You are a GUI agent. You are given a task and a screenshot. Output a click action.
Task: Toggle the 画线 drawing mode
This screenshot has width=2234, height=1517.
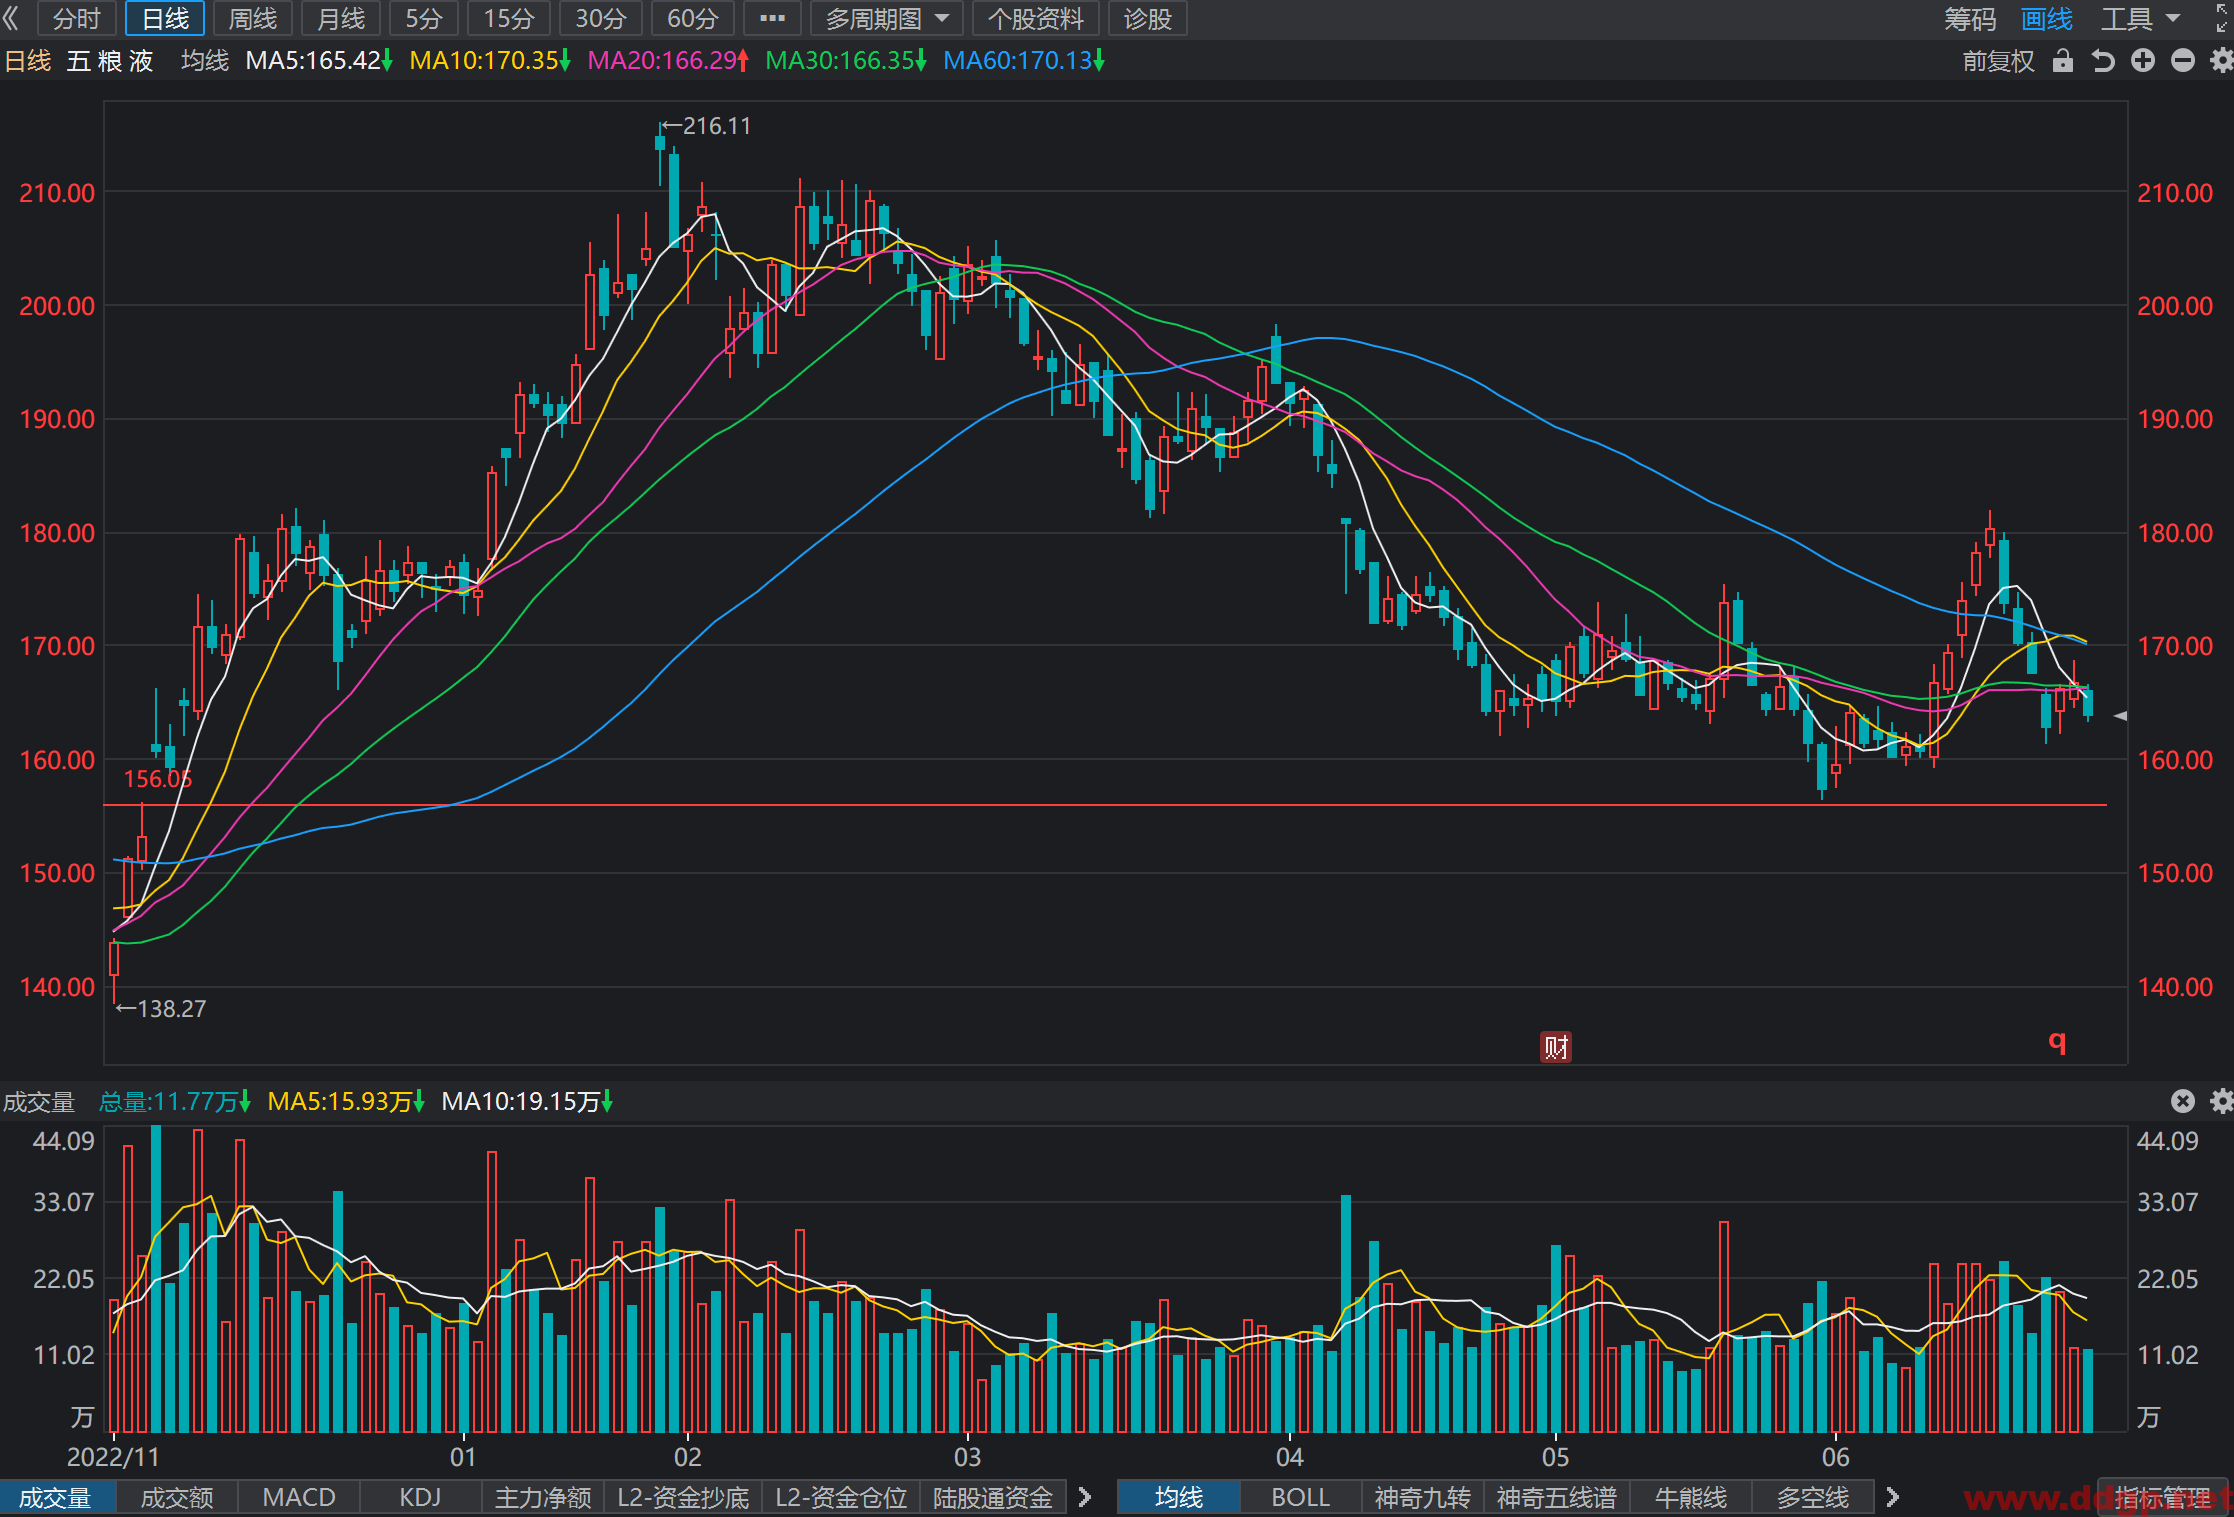(2047, 18)
